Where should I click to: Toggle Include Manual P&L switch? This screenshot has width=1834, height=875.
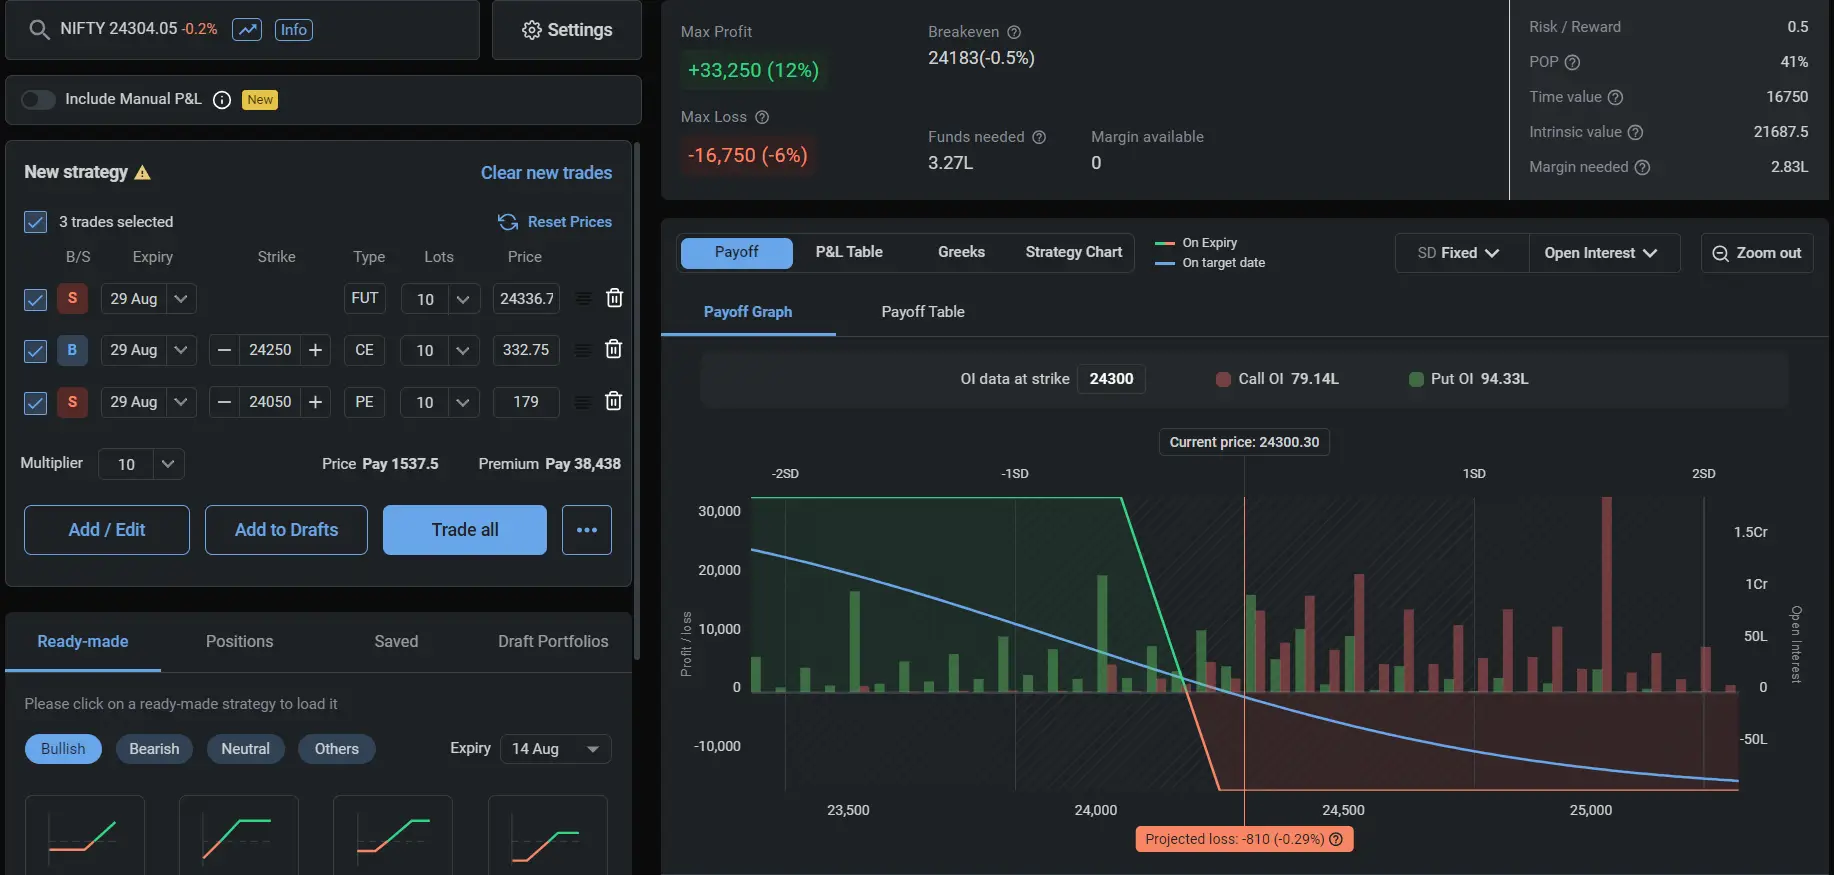38,99
